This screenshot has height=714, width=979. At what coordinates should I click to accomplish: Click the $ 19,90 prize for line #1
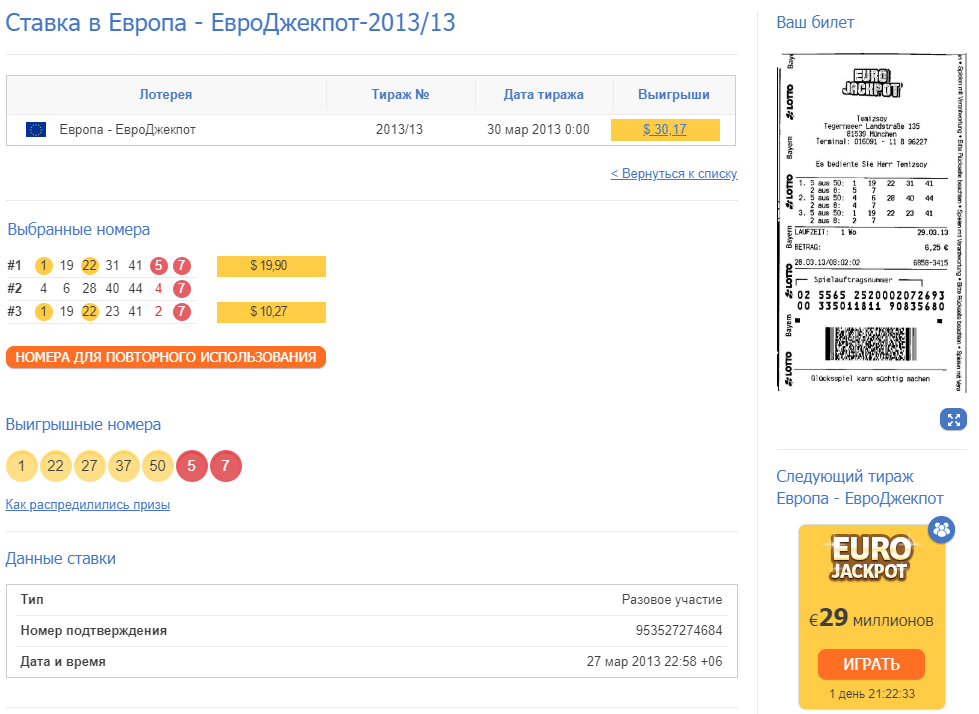(x=271, y=266)
